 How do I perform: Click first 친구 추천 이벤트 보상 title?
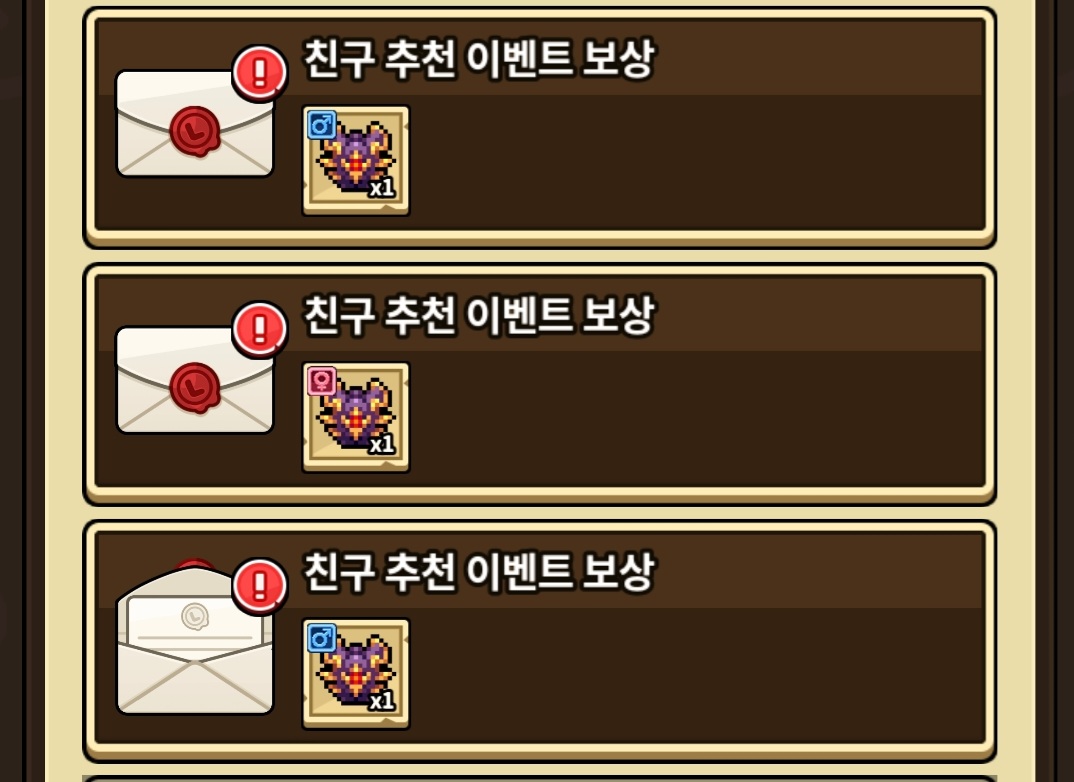479,59
